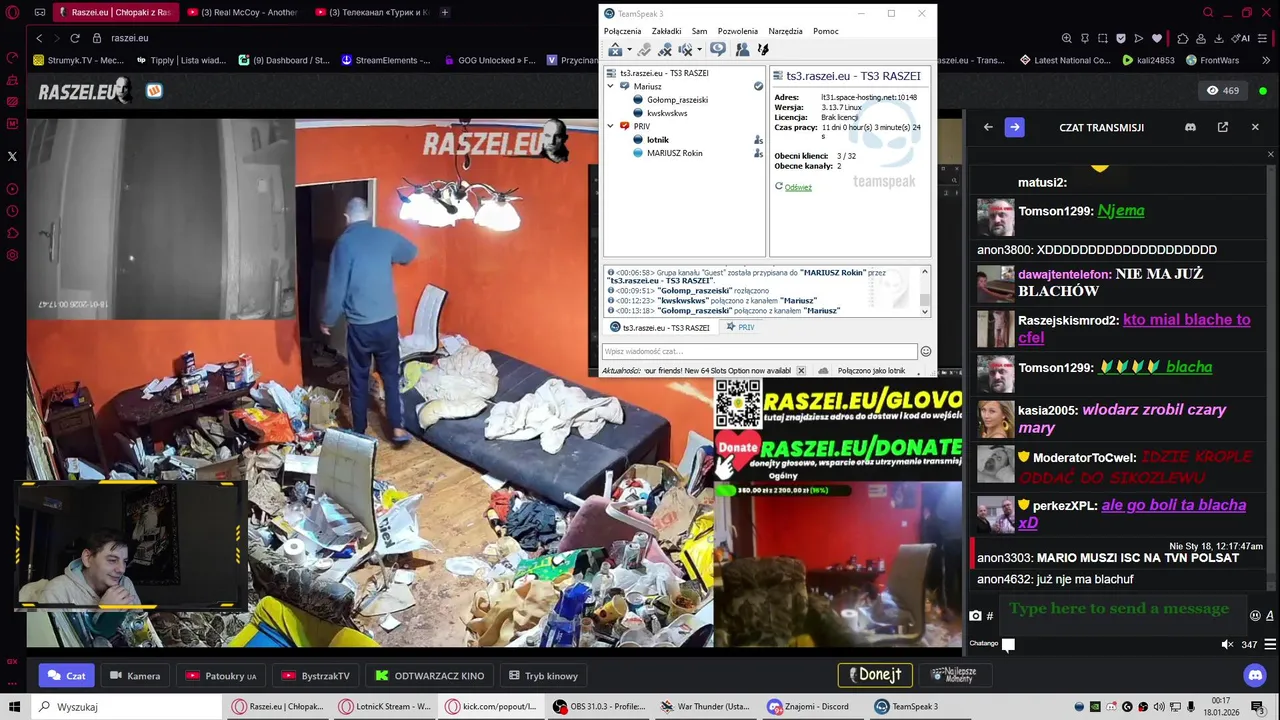Open the Strumyk.TV bookmark
1280x720 pixels.
click(x=77, y=60)
